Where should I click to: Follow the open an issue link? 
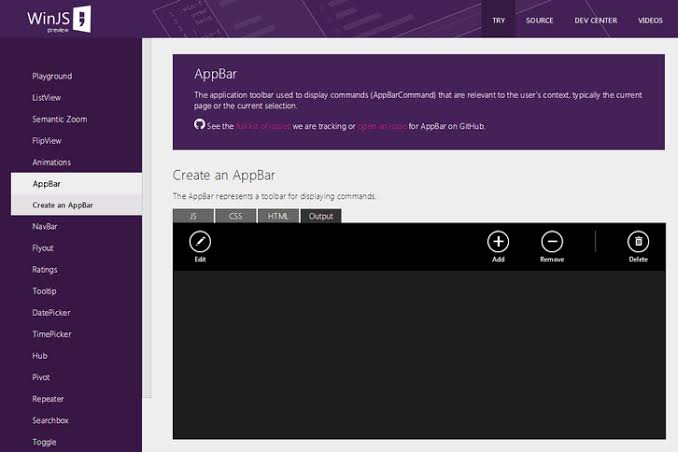382,126
